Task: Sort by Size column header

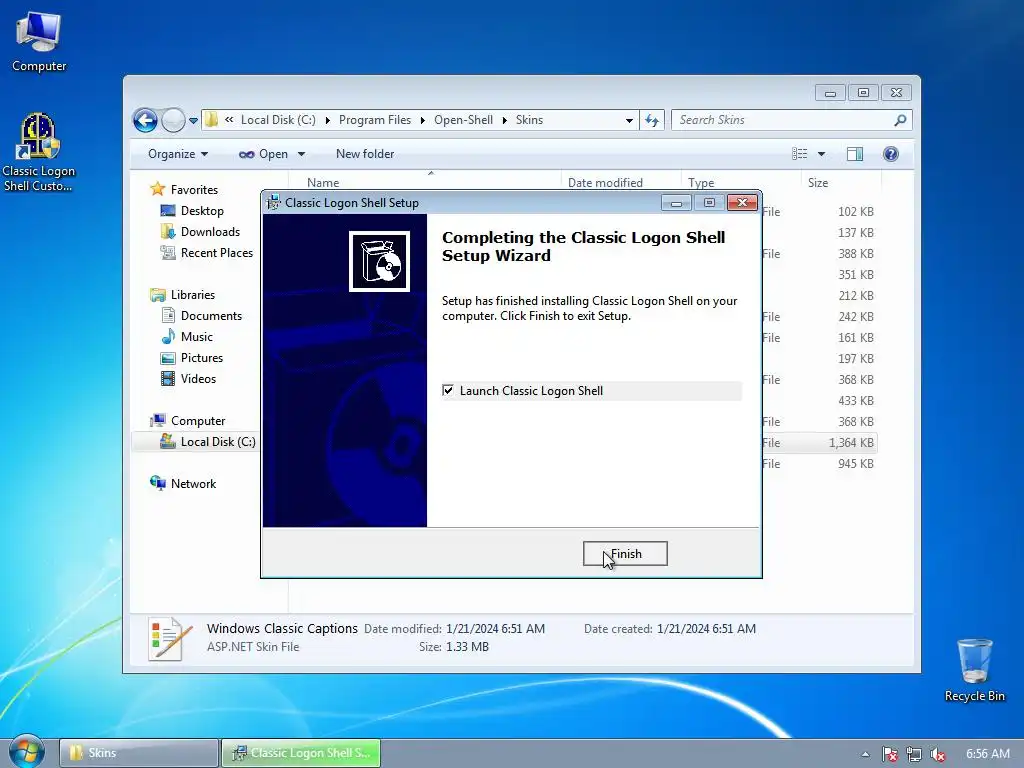Action: (818, 183)
